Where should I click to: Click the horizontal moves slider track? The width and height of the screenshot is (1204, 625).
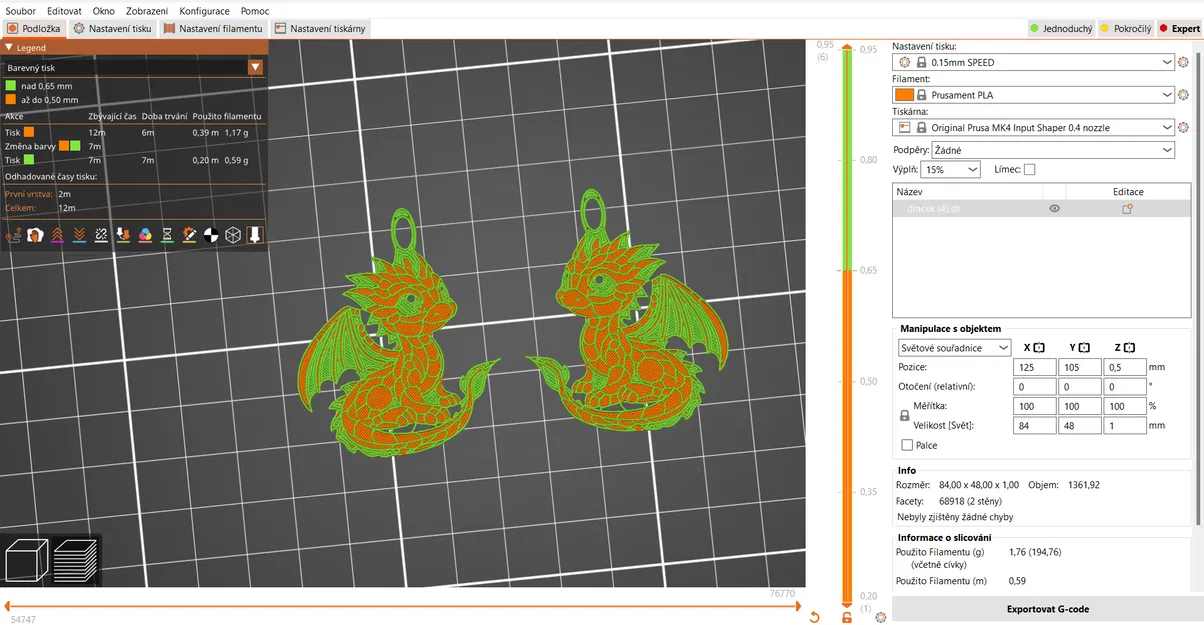pos(400,606)
